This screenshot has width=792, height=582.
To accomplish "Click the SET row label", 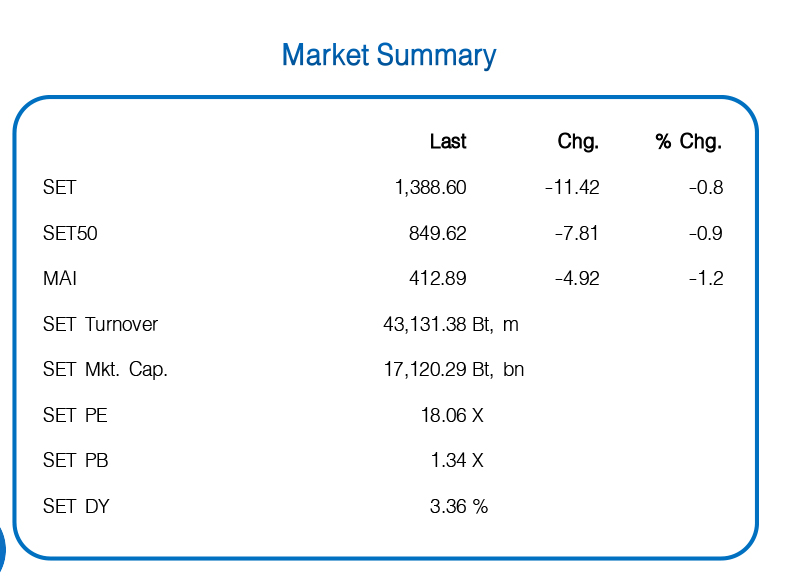I will click(60, 187).
